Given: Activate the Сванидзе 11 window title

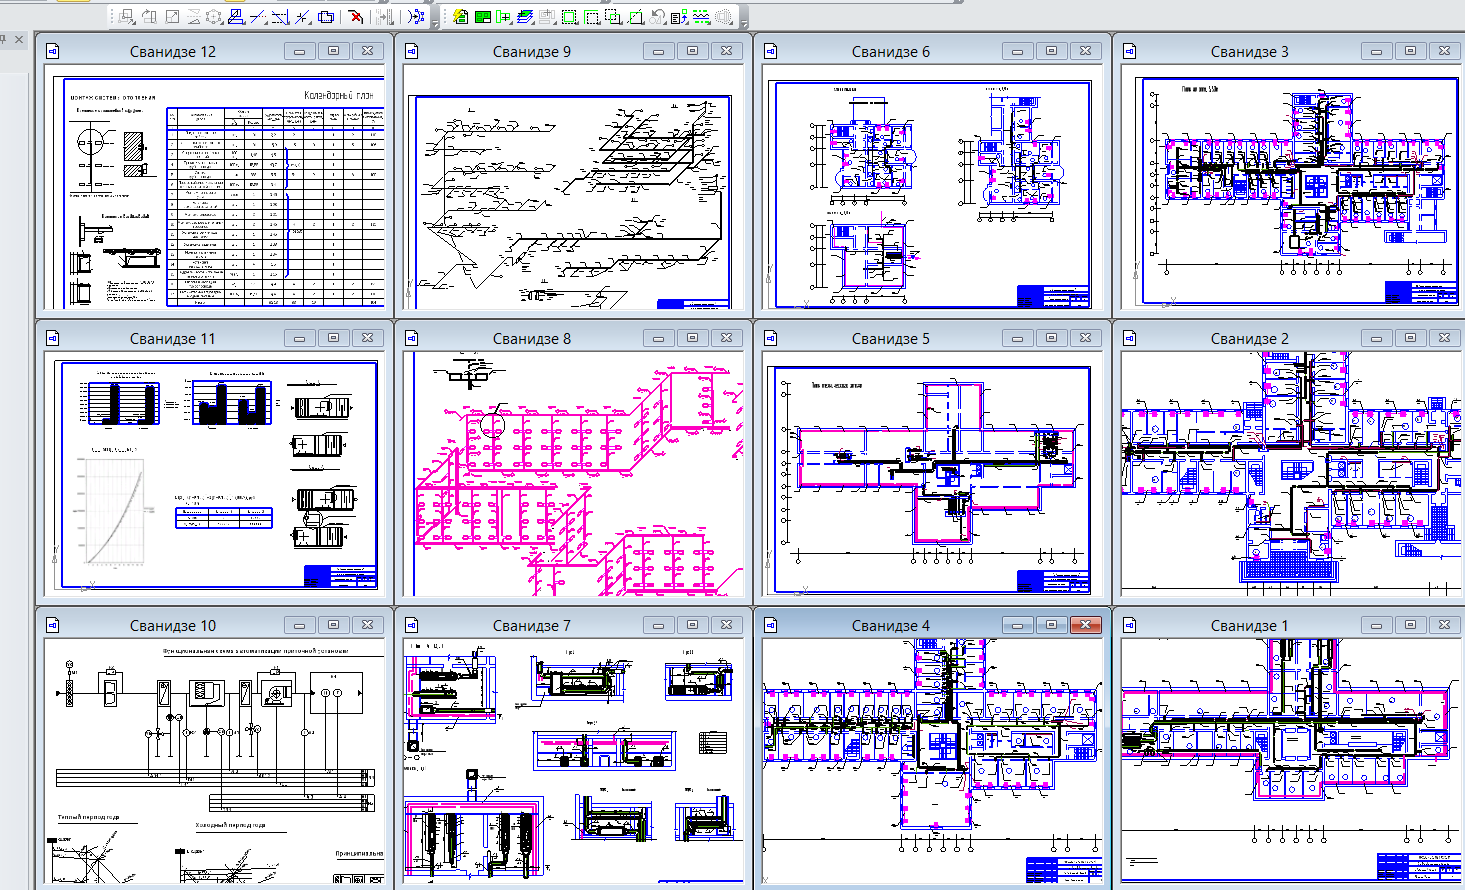Looking at the screenshot, I should (173, 338).
